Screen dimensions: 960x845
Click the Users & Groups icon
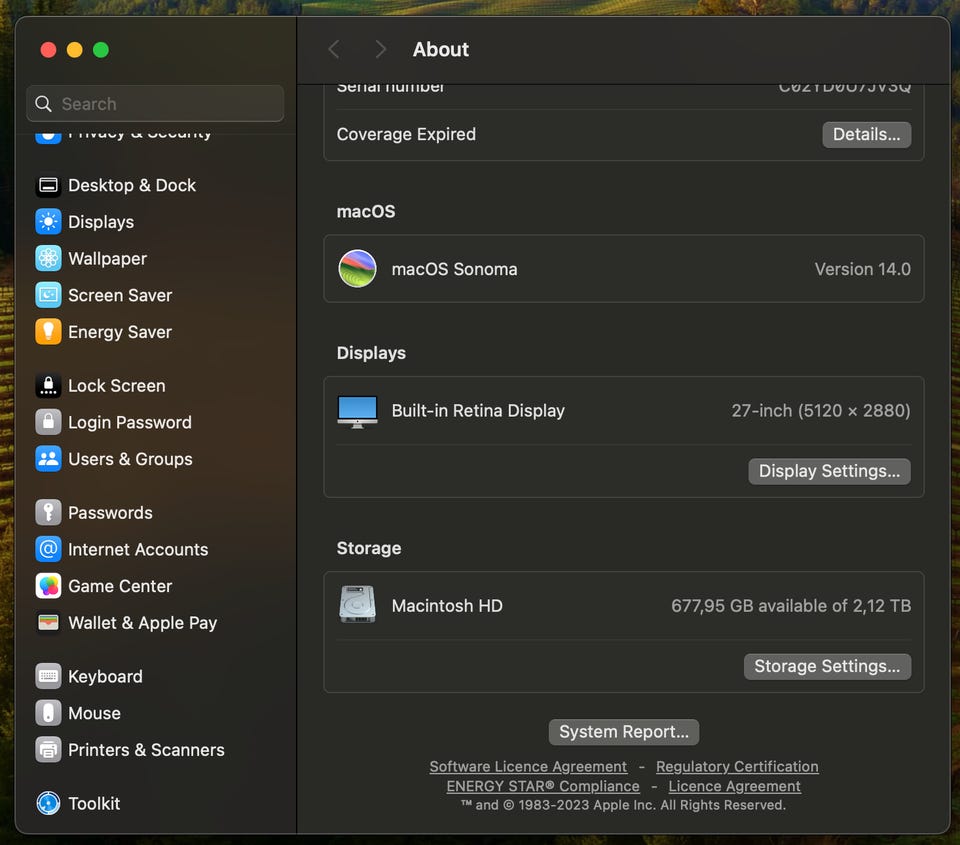[48, 459]
